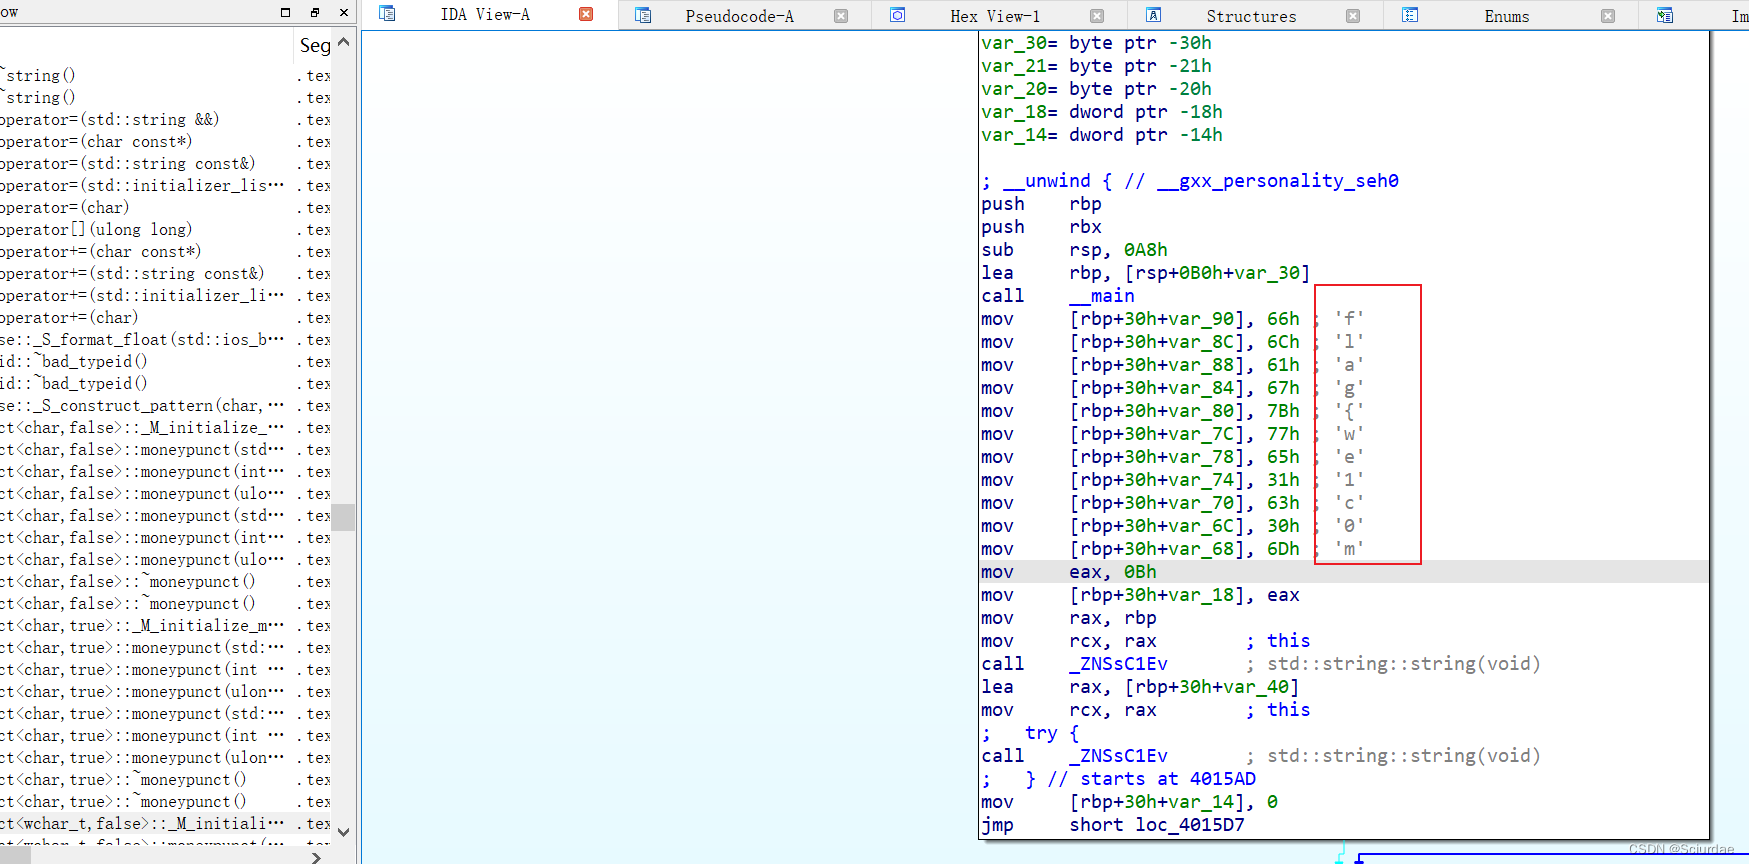This screenshot has height=864, width=1749.
Task: Click the var_14 dword ptr definition
Action: [1102, 135]
